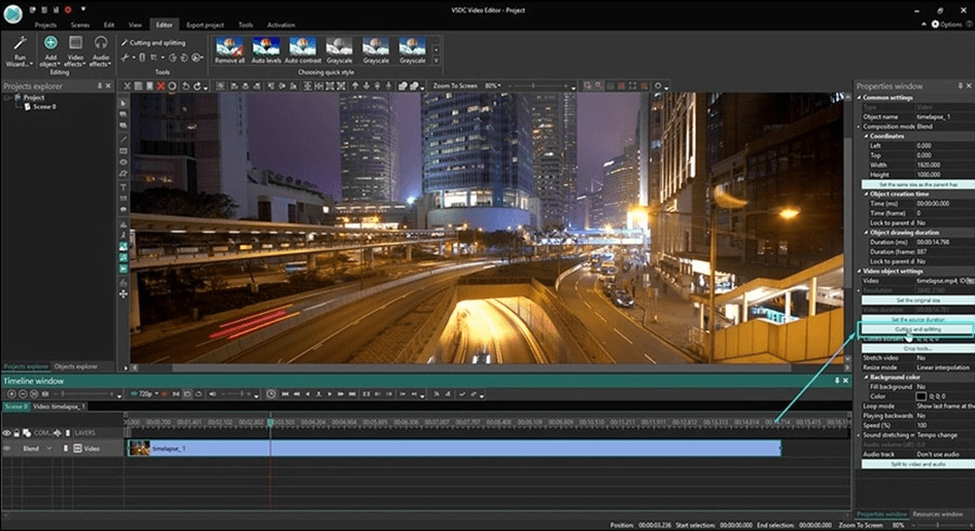975x531 pixels.
Task: Select the timelapse_1 clip on timeline
Action: 454,448
